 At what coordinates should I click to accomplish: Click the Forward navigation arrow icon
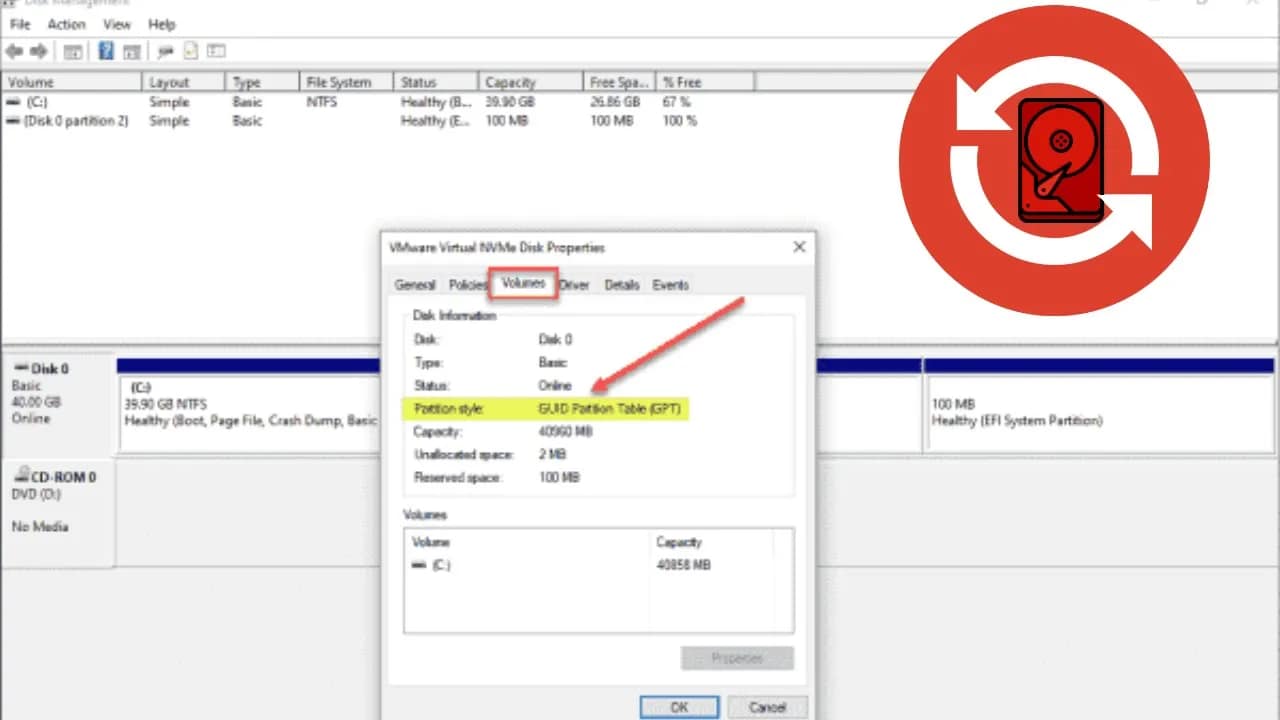(39, 51)
